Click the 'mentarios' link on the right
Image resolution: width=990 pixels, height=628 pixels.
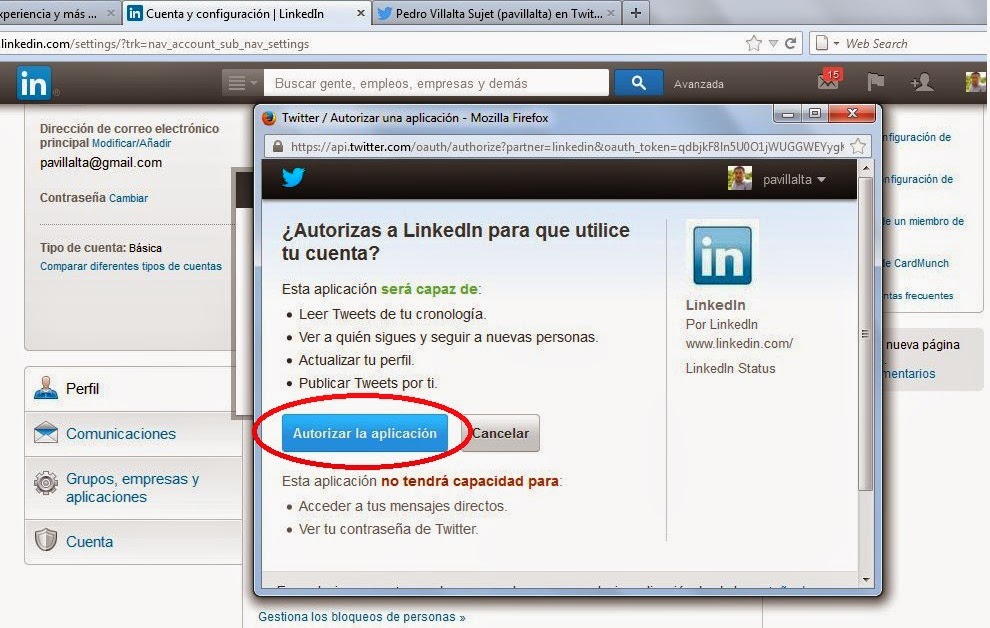[909, 374]
